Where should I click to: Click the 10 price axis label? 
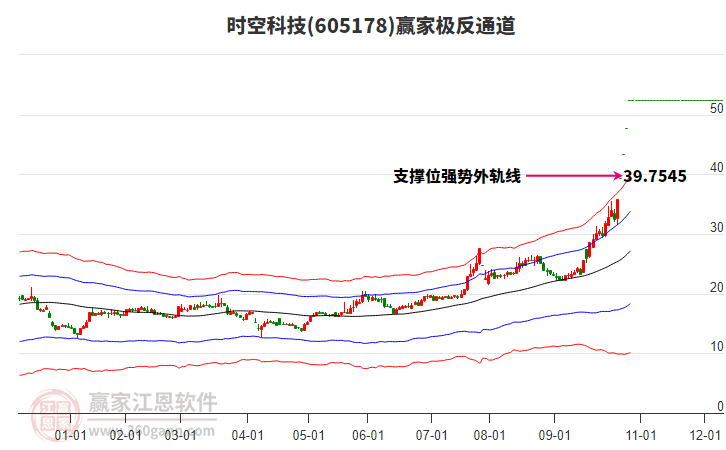(x=717, y=346)
